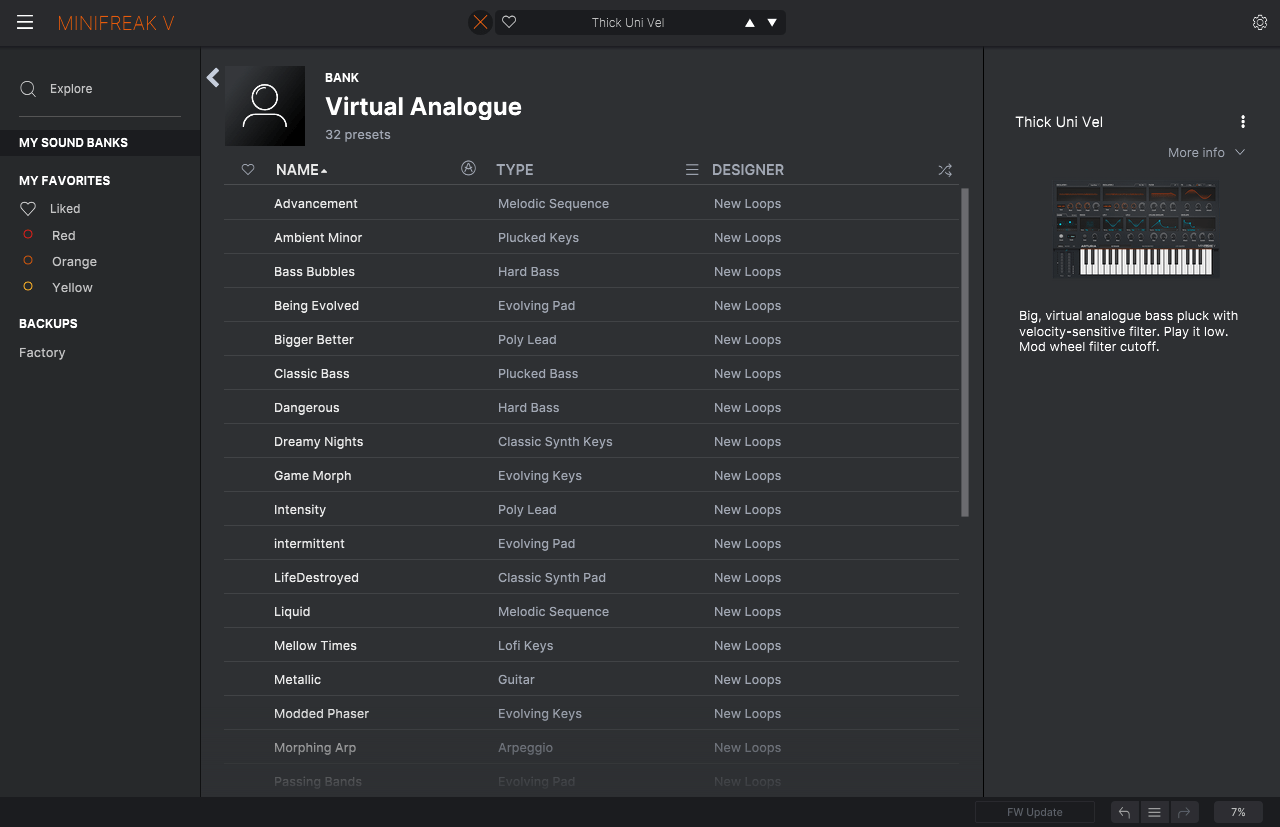The height and width of the screenshot is (827, 1280).
Task: Click the Arturia featured filter icon
Action: tap(468, 169)
